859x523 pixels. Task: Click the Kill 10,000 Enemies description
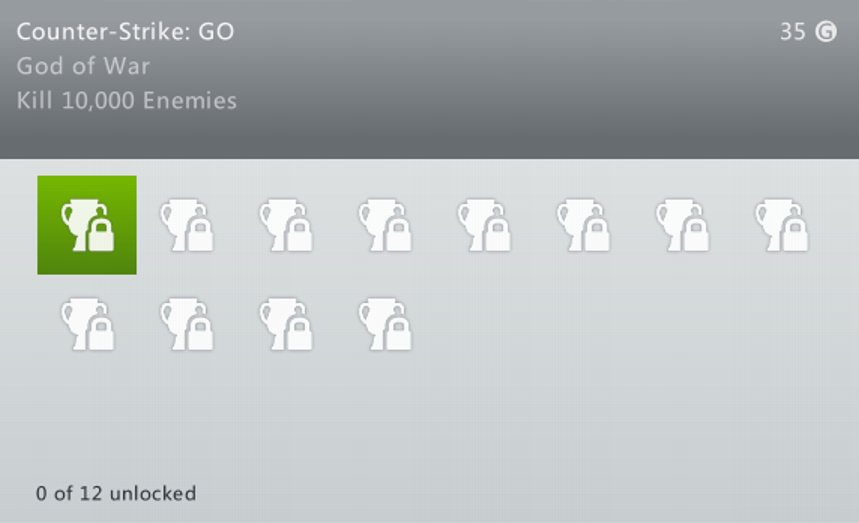[x=127, y=101]
